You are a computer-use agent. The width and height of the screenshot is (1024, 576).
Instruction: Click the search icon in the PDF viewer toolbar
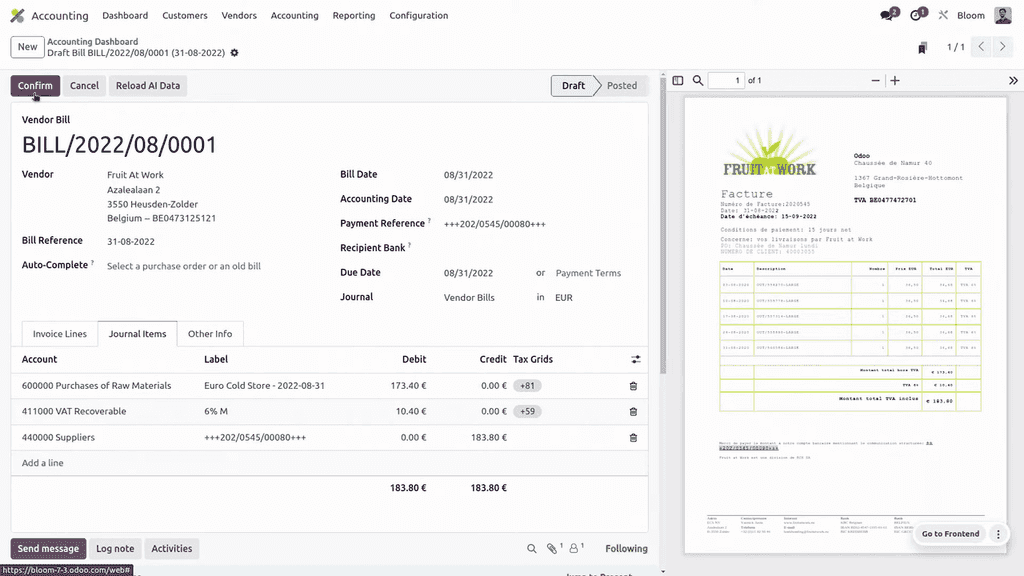coord(698,81)
